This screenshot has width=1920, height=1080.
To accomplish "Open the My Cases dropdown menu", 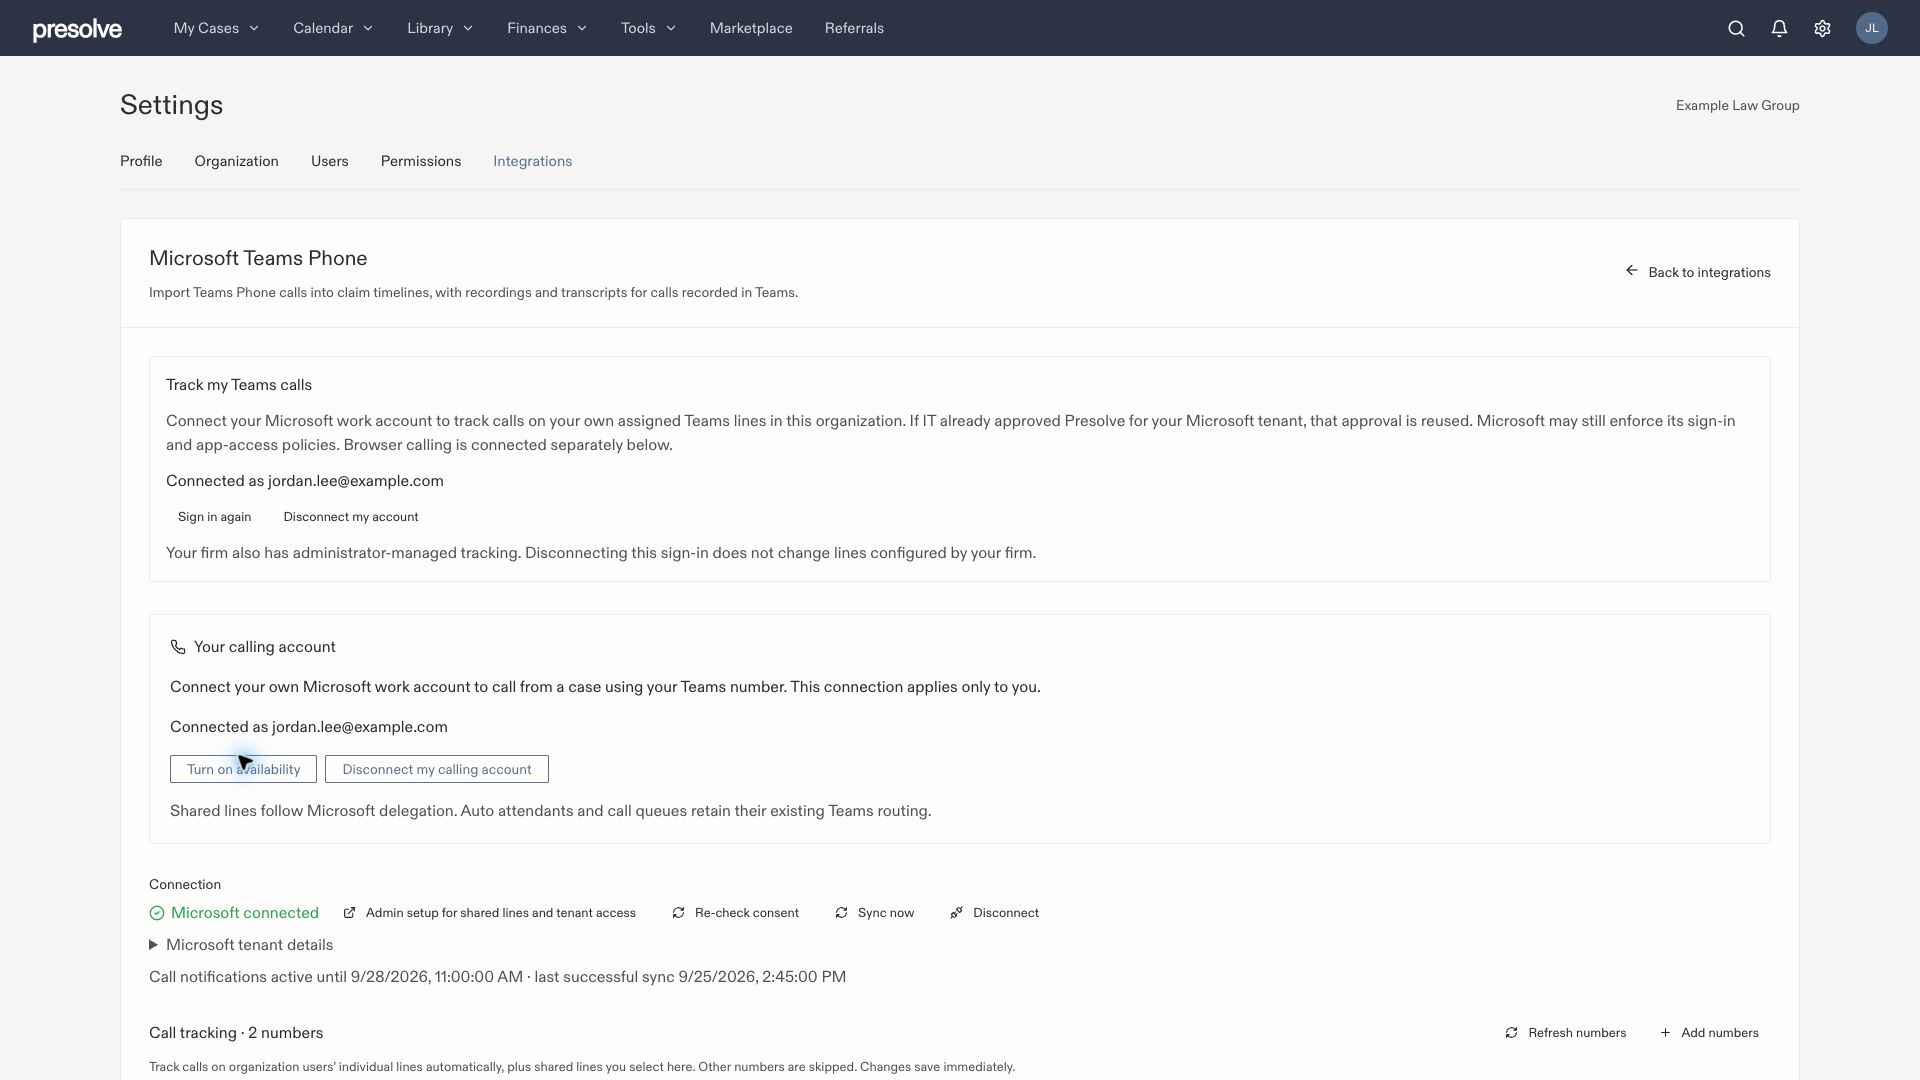I will [216, 28].
